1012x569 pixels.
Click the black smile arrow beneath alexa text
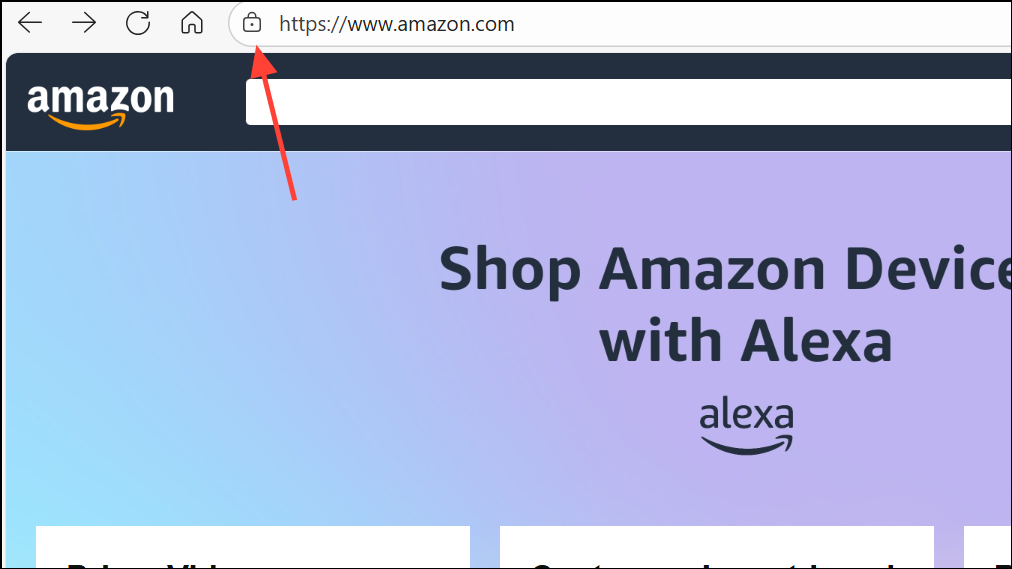tap(747, 445)
